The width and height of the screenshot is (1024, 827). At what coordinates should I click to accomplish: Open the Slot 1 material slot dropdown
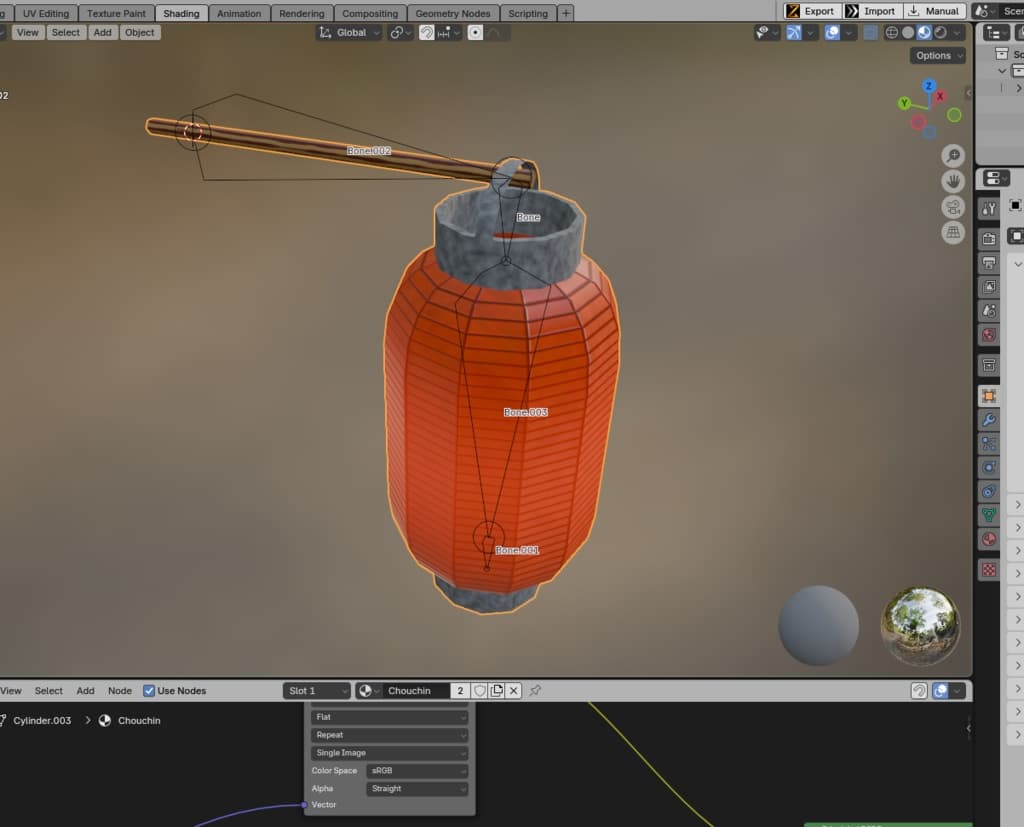pos(316,691)
